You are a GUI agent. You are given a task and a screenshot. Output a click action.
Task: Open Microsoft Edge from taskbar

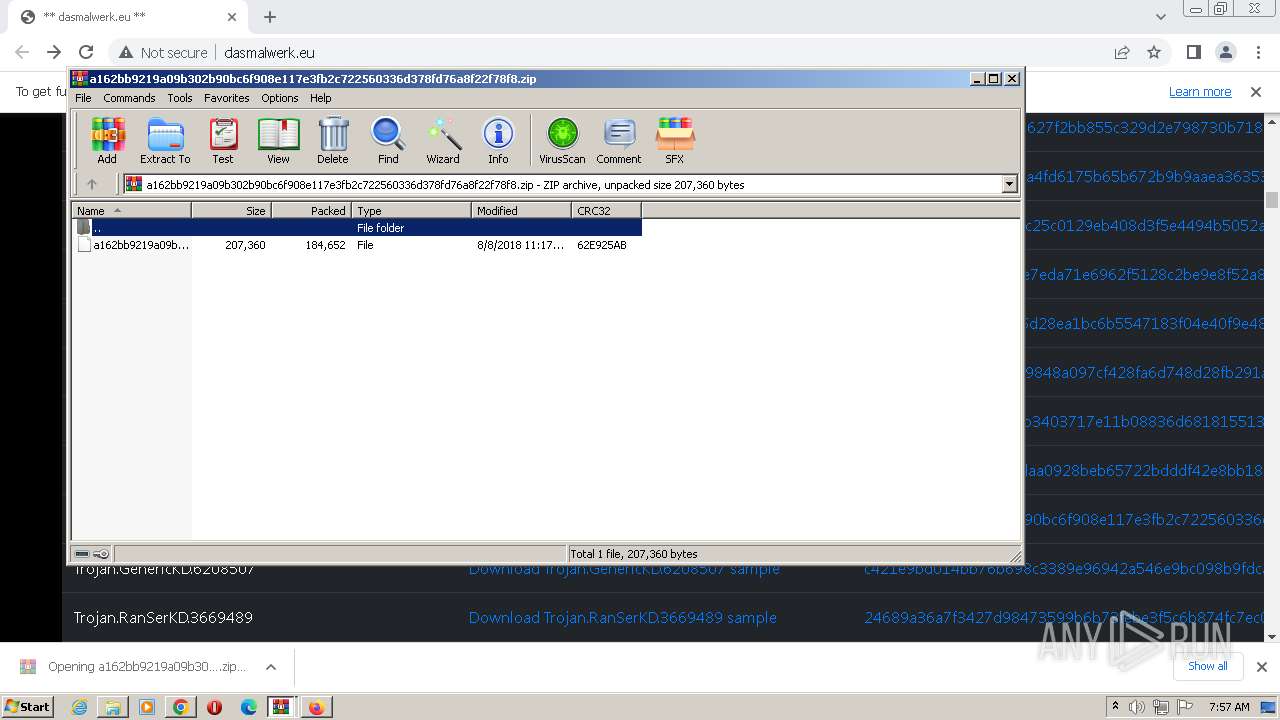click(x=248, y=707)
